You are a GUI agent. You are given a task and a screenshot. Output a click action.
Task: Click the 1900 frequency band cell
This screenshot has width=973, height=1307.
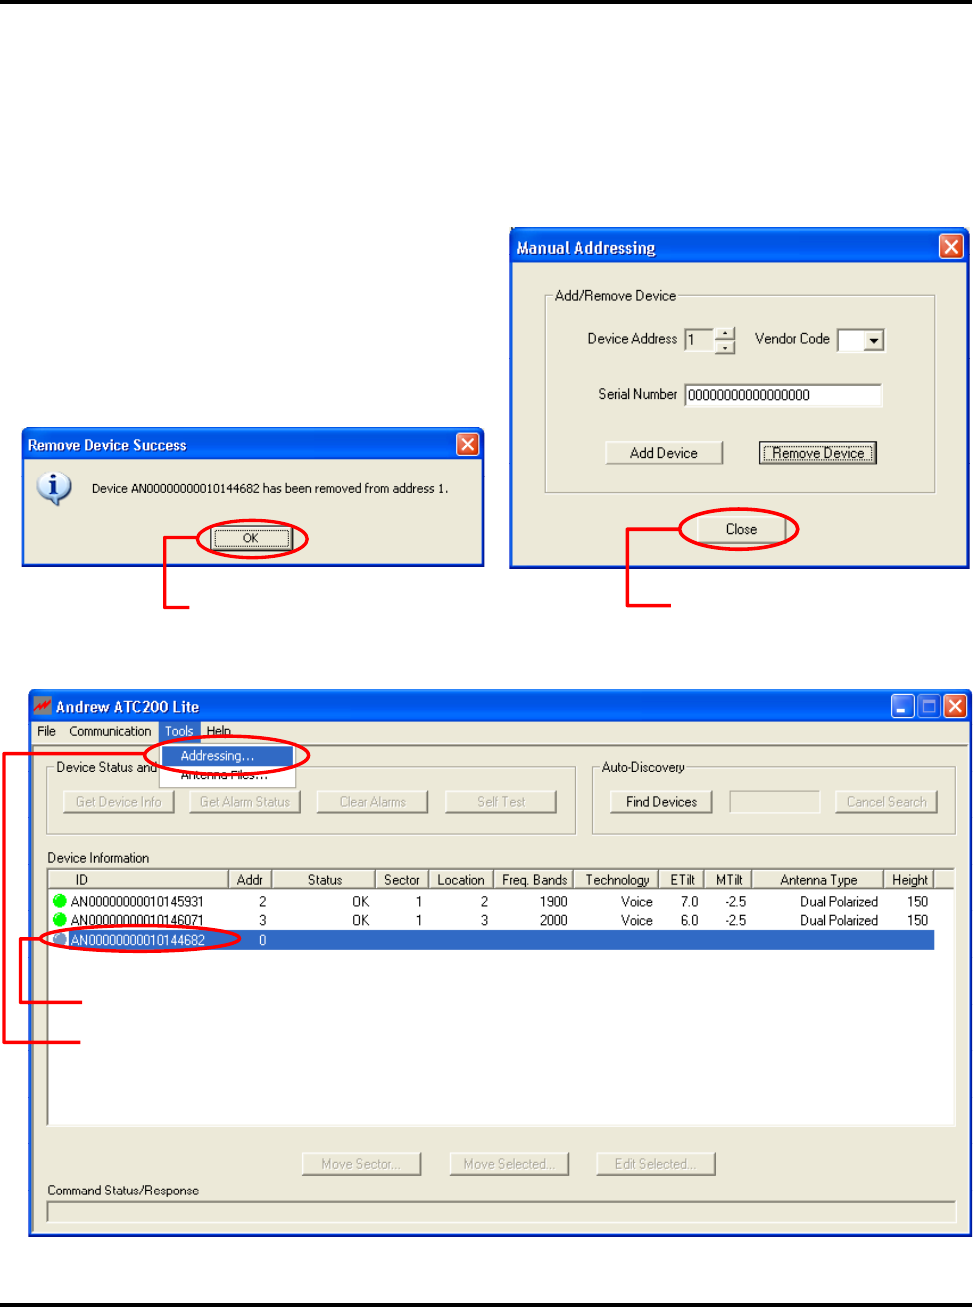[x=553, y=901]
